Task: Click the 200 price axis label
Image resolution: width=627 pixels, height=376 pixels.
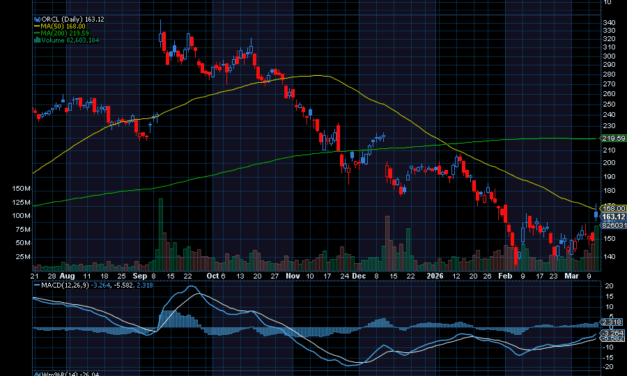Action: [609, 162]
